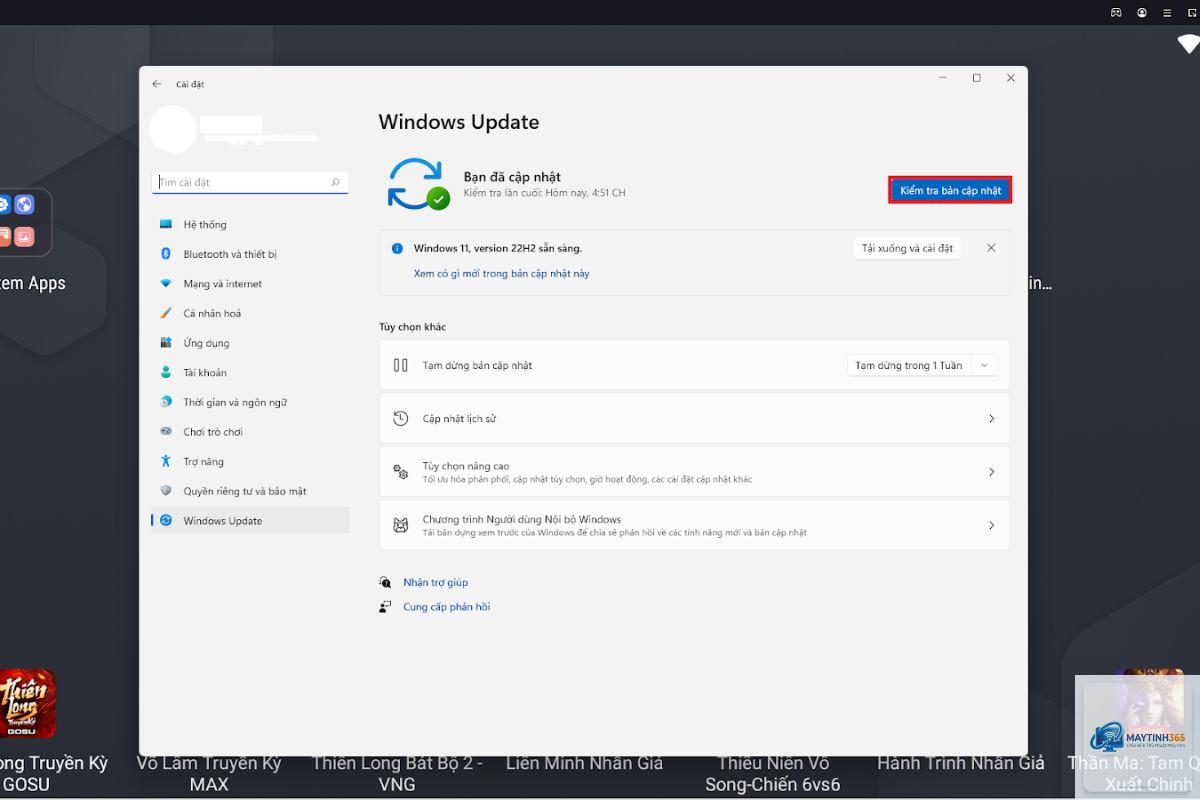Click Tùy chọn nâng cao title text

point(466,466)
